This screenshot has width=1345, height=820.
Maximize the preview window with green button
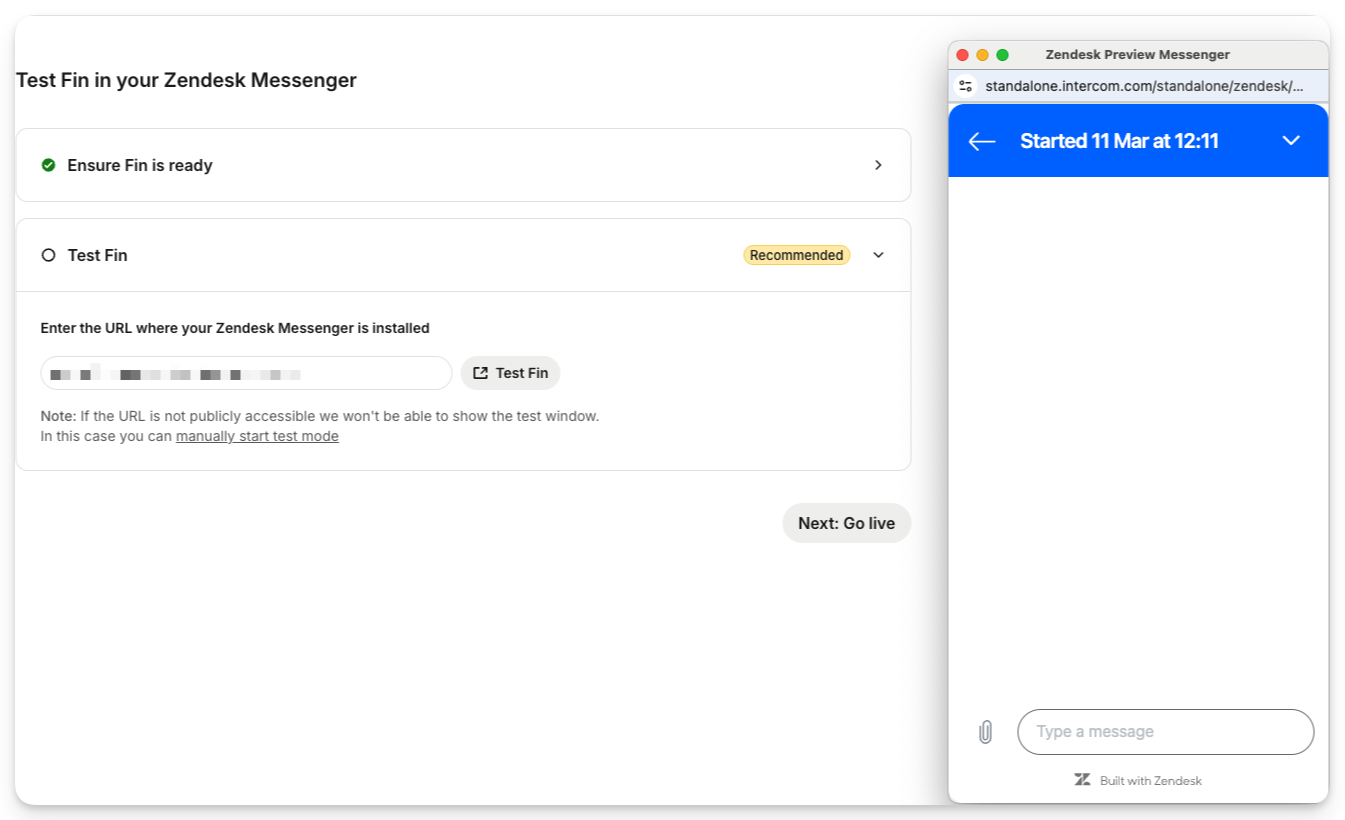click(1003, 55)
